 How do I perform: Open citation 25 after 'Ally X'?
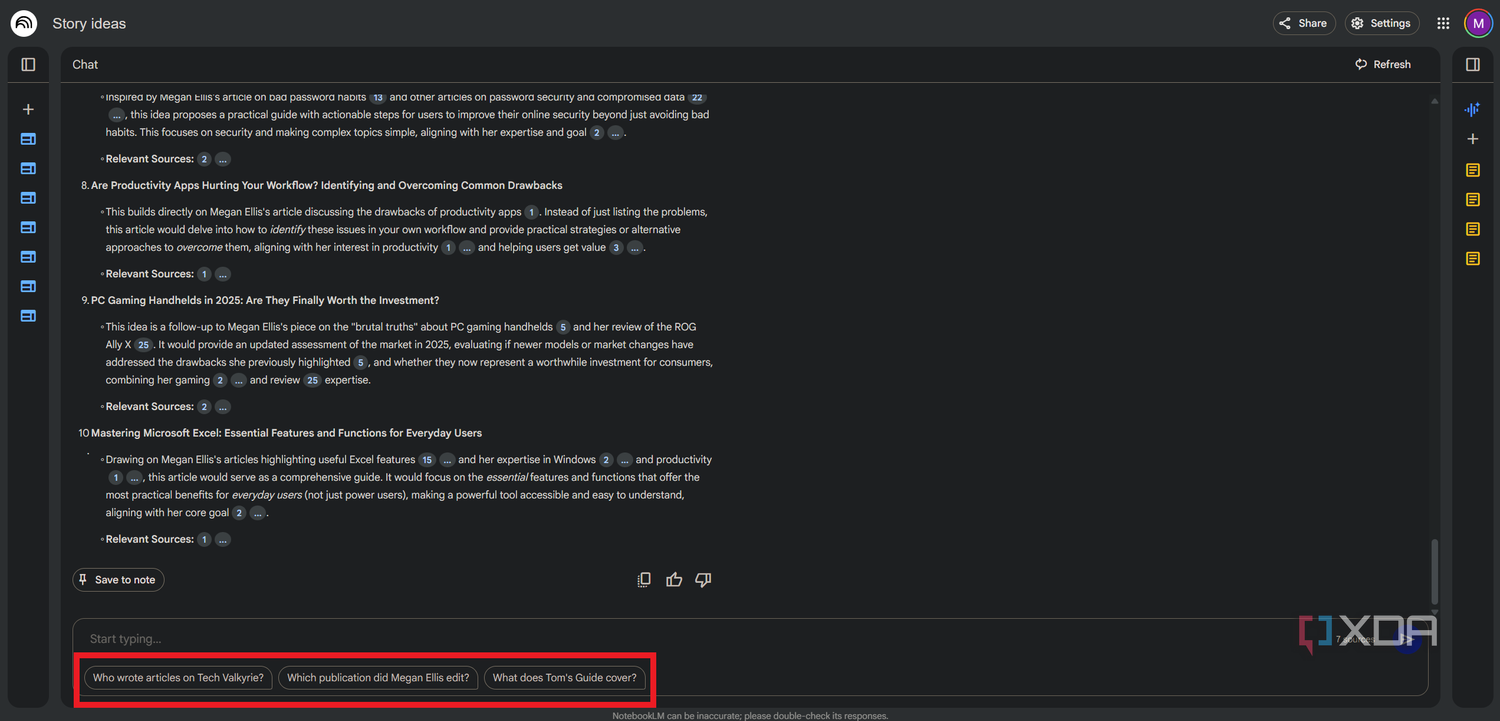tap(143, 345)
